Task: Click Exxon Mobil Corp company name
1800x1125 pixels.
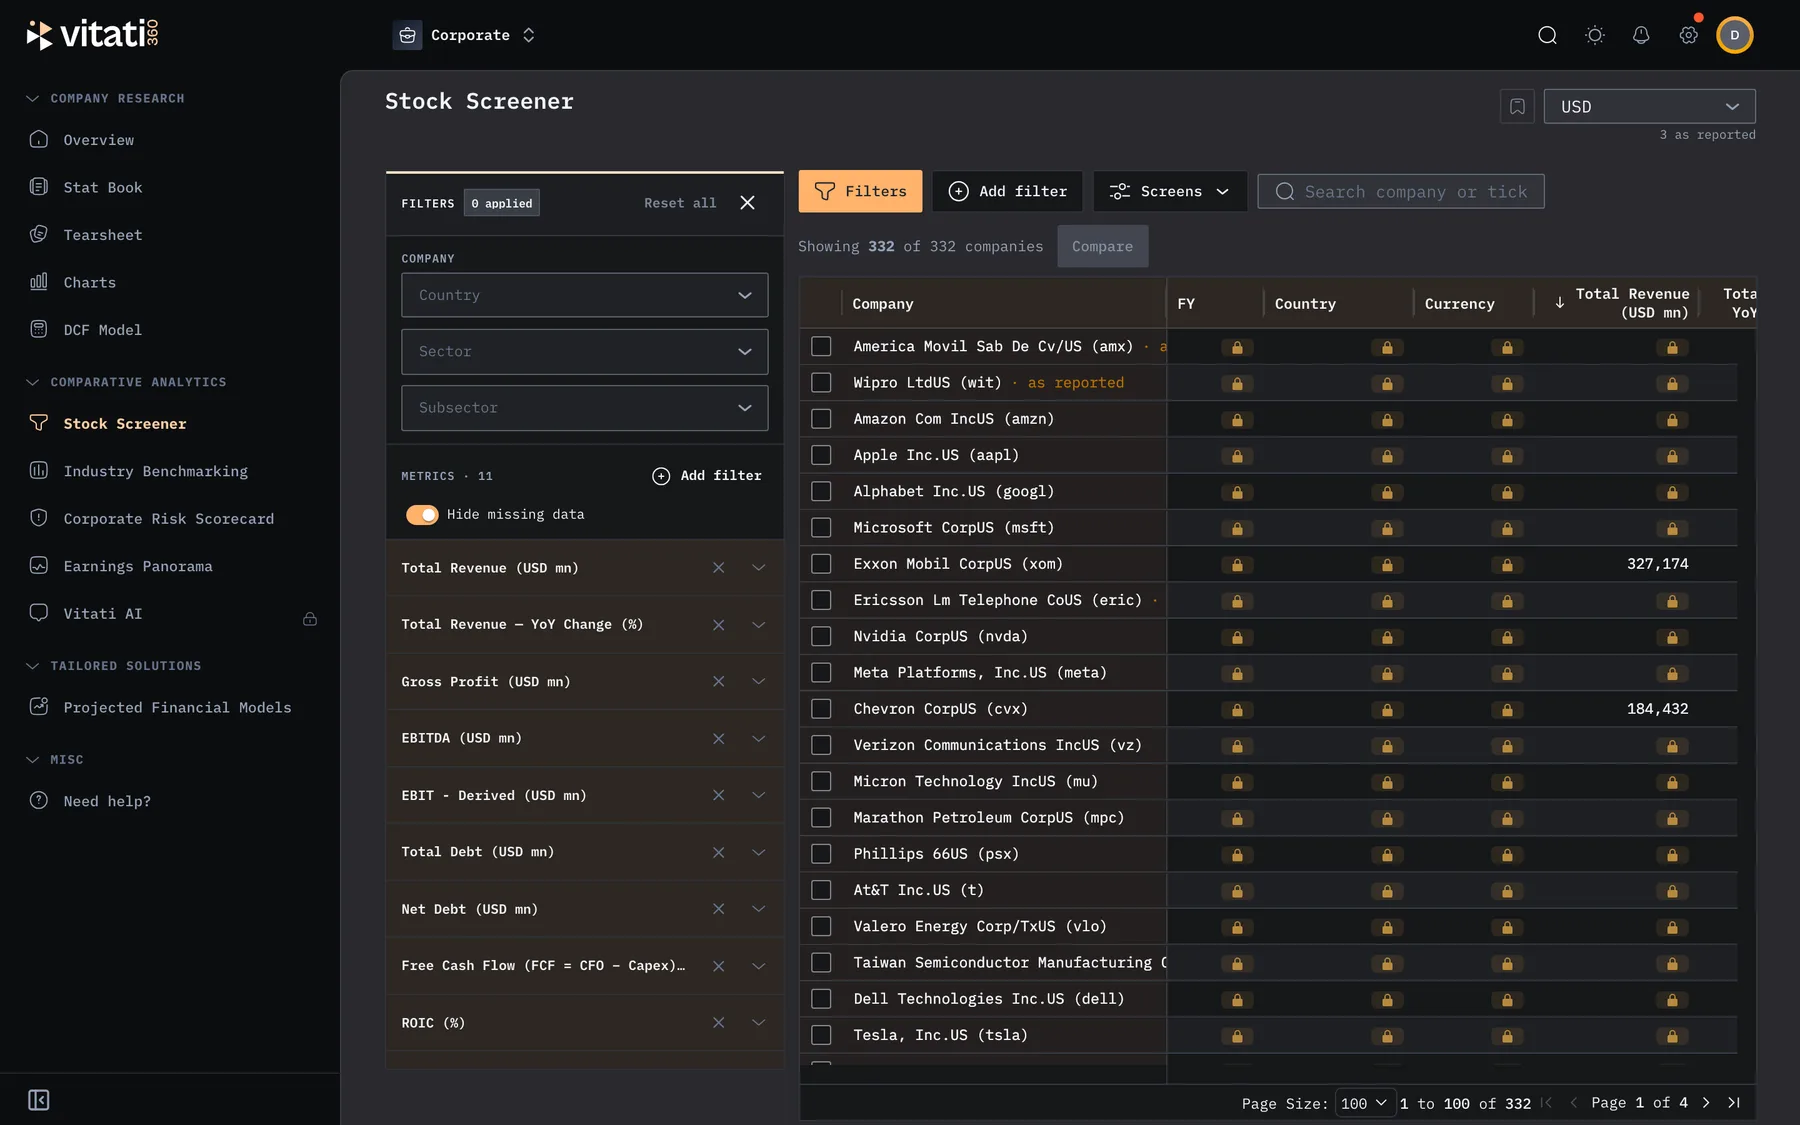Action: (x=957, y=564)
